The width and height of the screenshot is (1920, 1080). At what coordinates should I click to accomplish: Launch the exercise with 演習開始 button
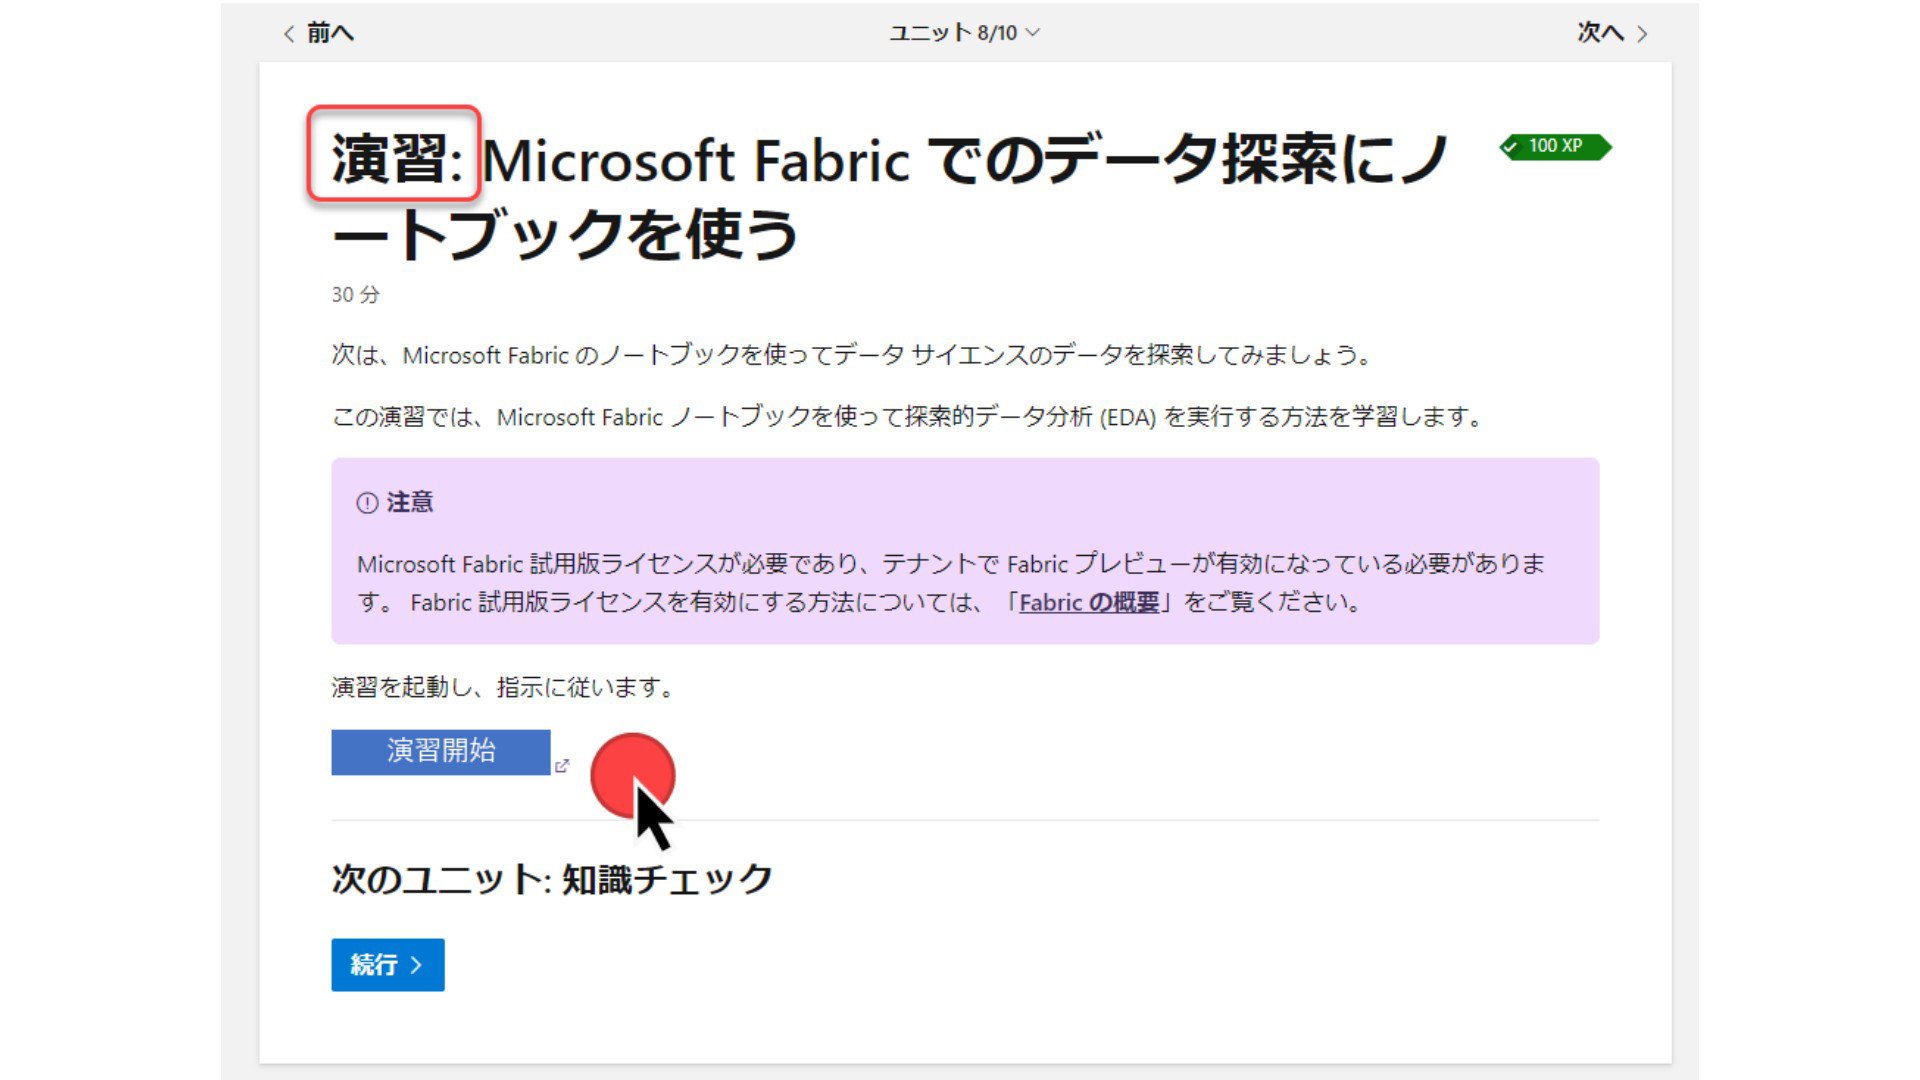[441, 752]
